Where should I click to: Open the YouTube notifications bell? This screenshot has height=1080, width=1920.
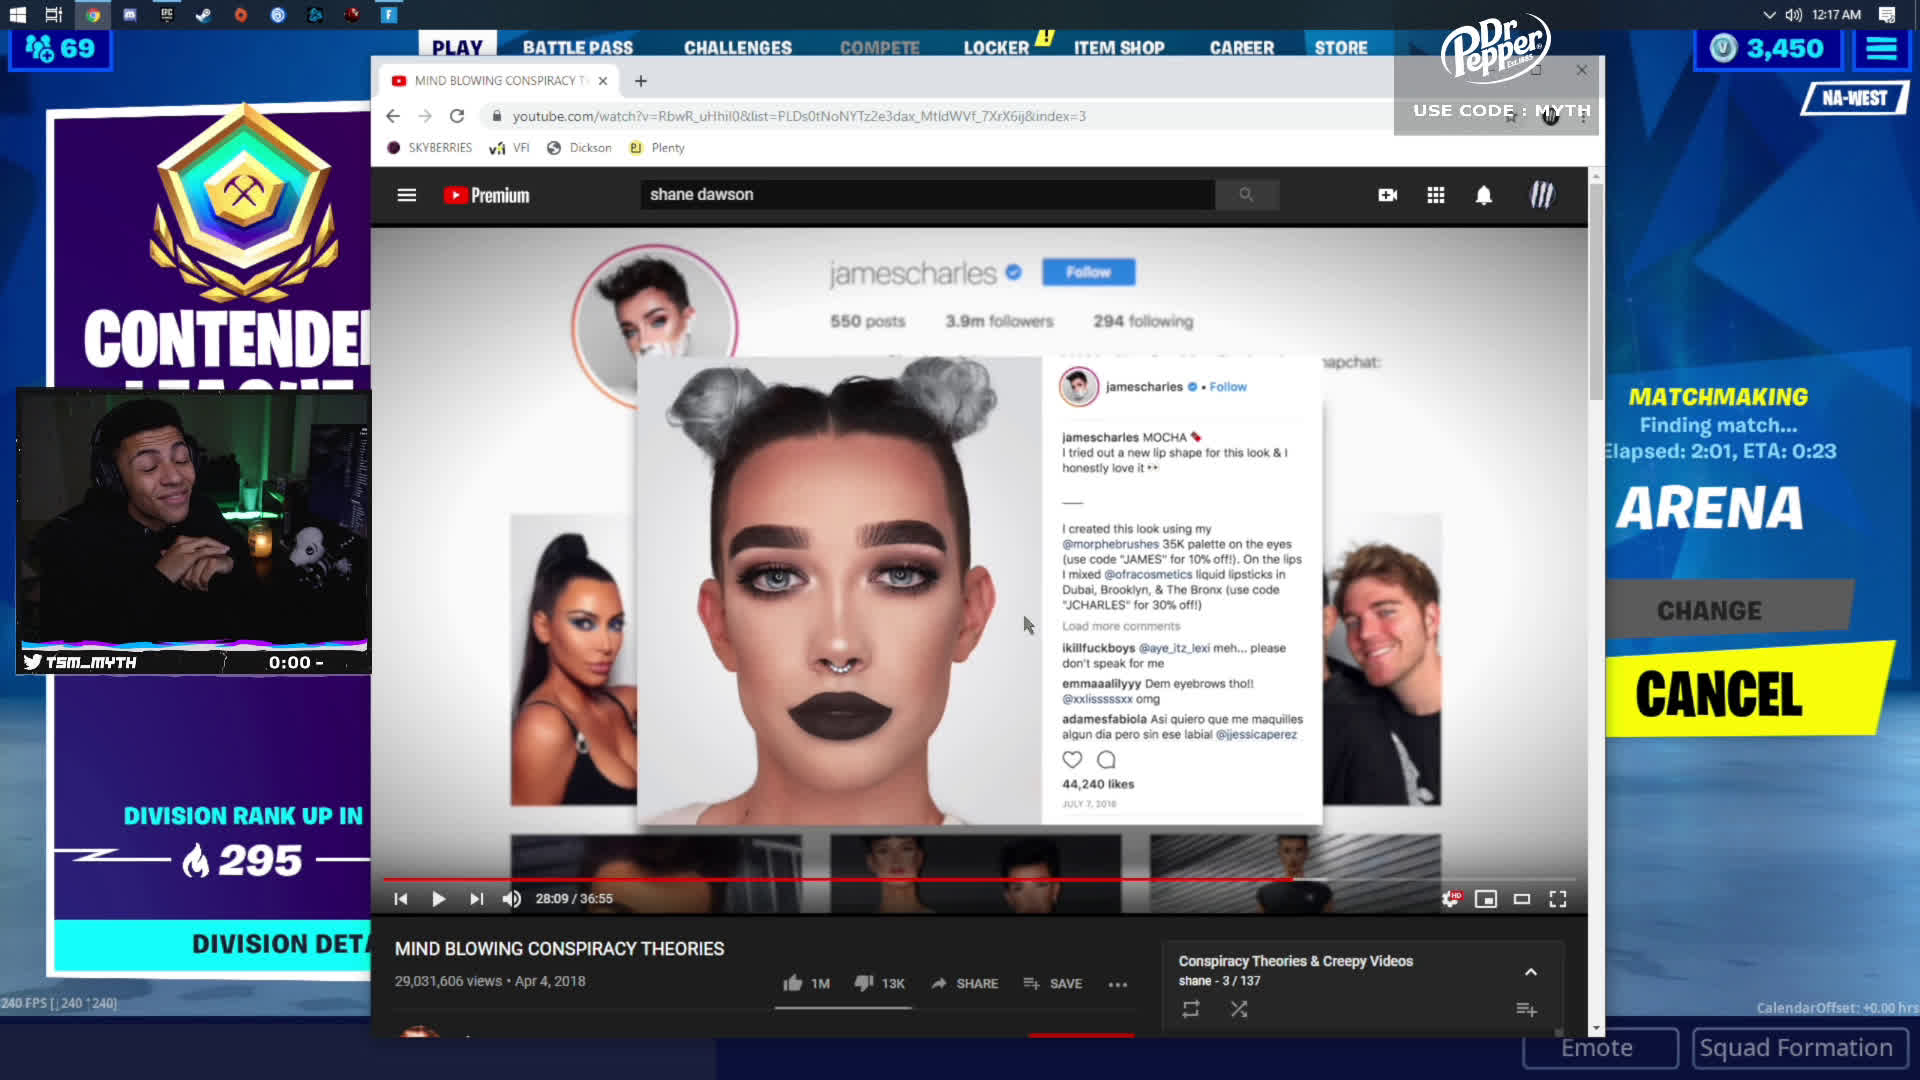tap(1483, 195)
